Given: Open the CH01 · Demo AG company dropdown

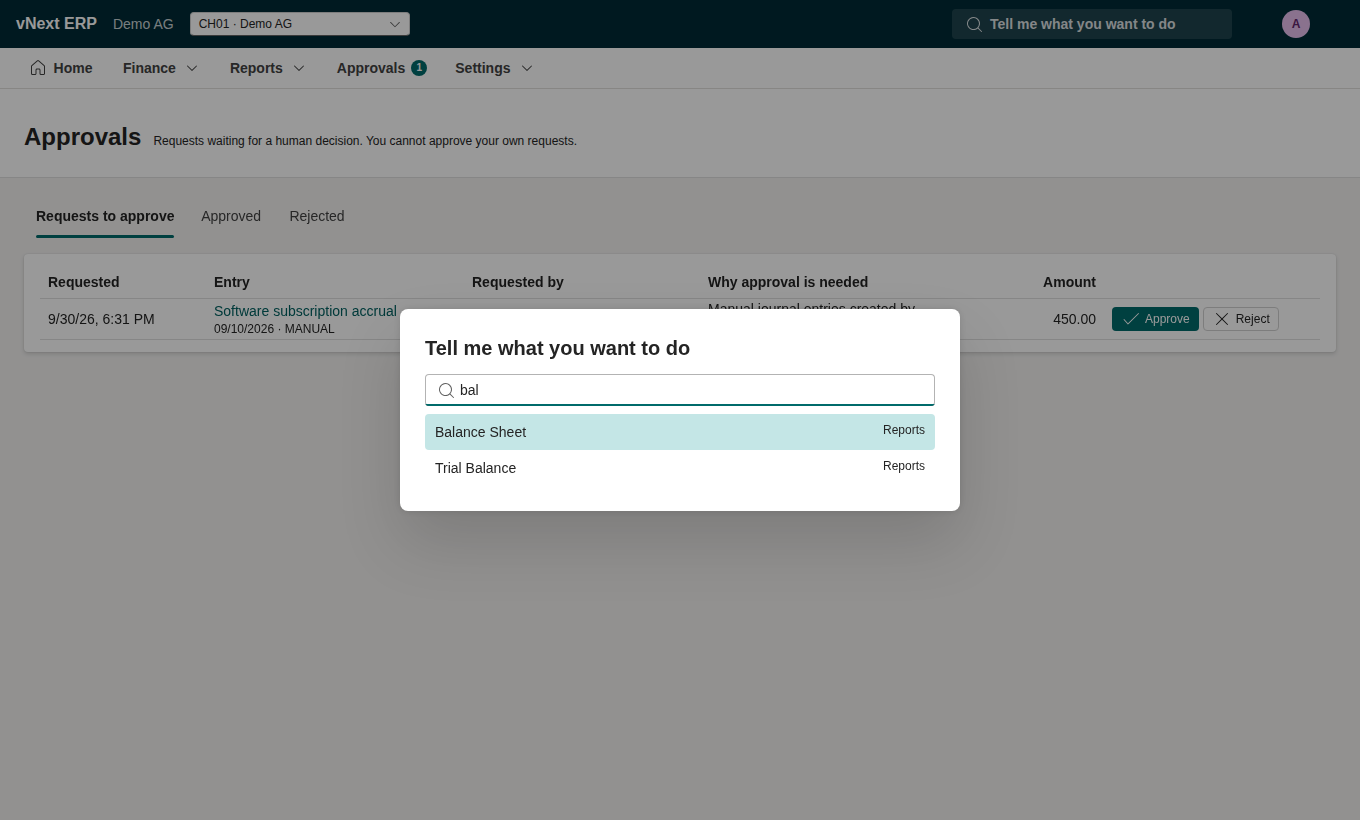Looking at the screenshot, I should (300, 24).
